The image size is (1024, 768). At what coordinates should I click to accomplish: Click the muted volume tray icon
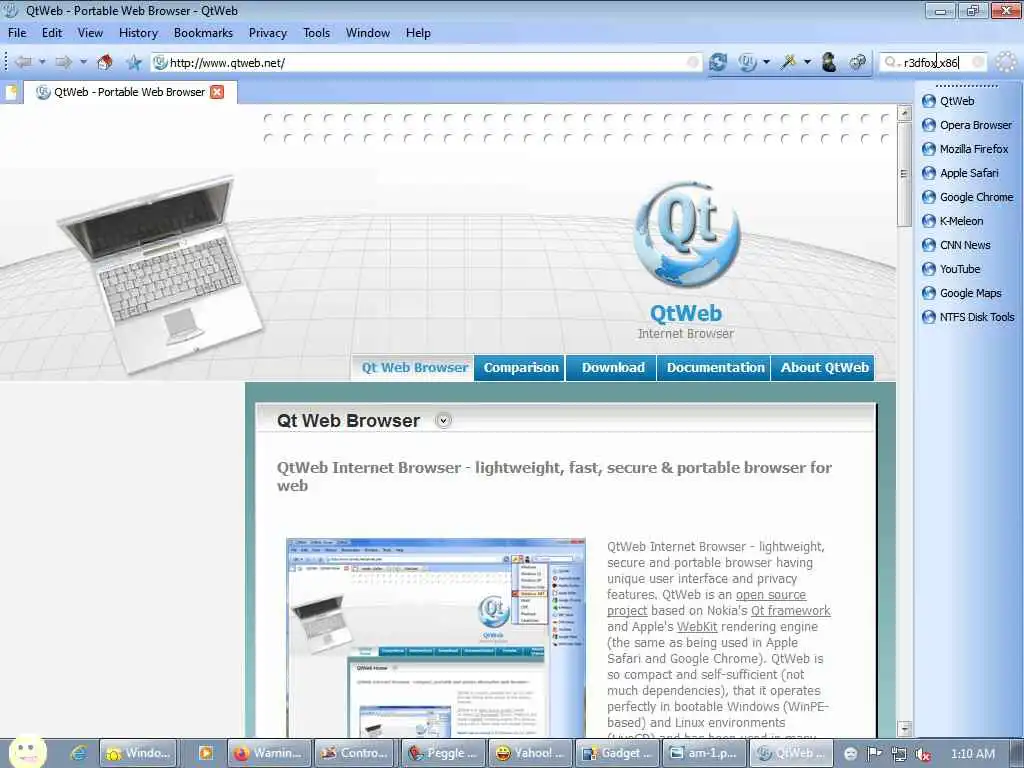[923, 754]
